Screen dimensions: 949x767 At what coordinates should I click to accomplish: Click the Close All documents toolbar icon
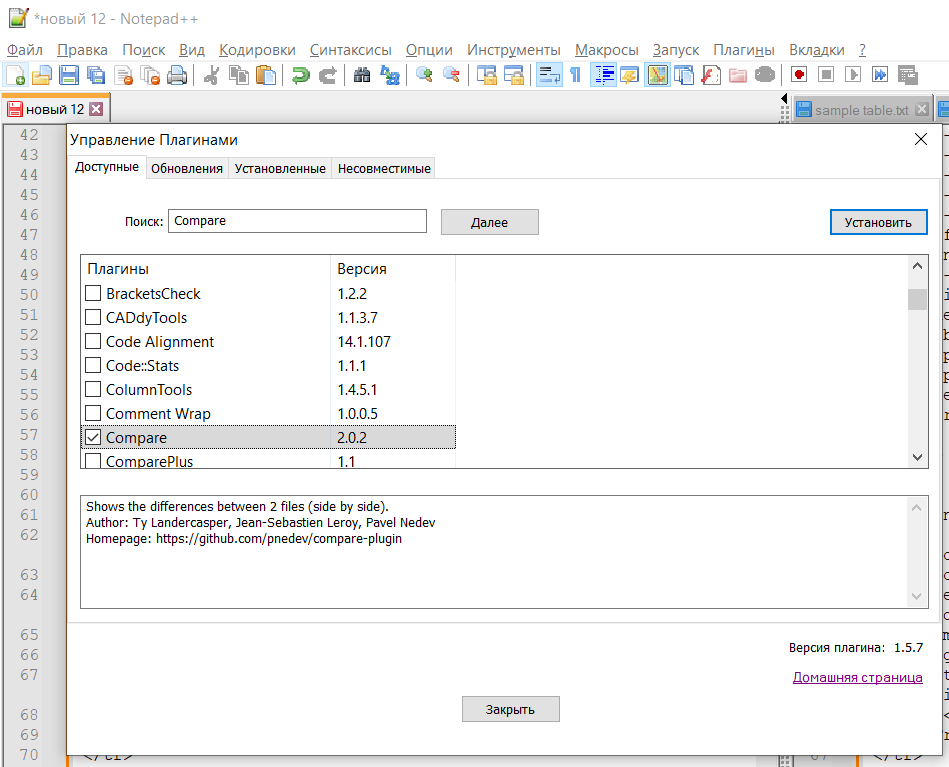click(149, 75)
